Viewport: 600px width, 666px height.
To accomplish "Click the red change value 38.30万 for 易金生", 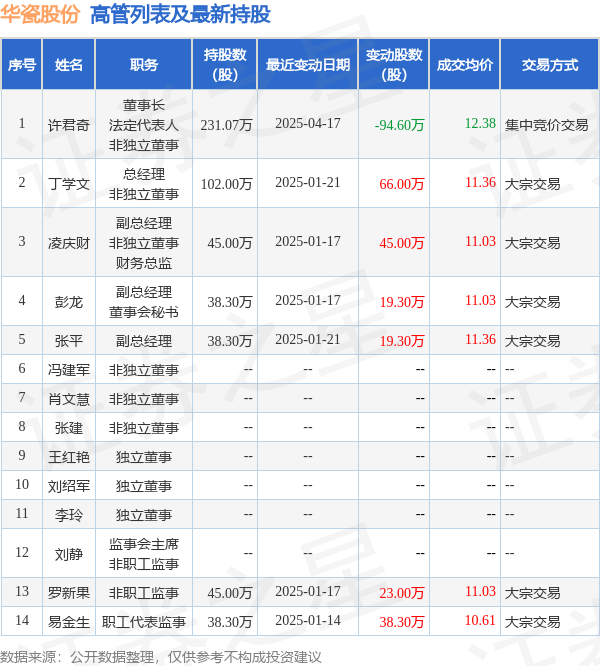I will pos(402,622).
